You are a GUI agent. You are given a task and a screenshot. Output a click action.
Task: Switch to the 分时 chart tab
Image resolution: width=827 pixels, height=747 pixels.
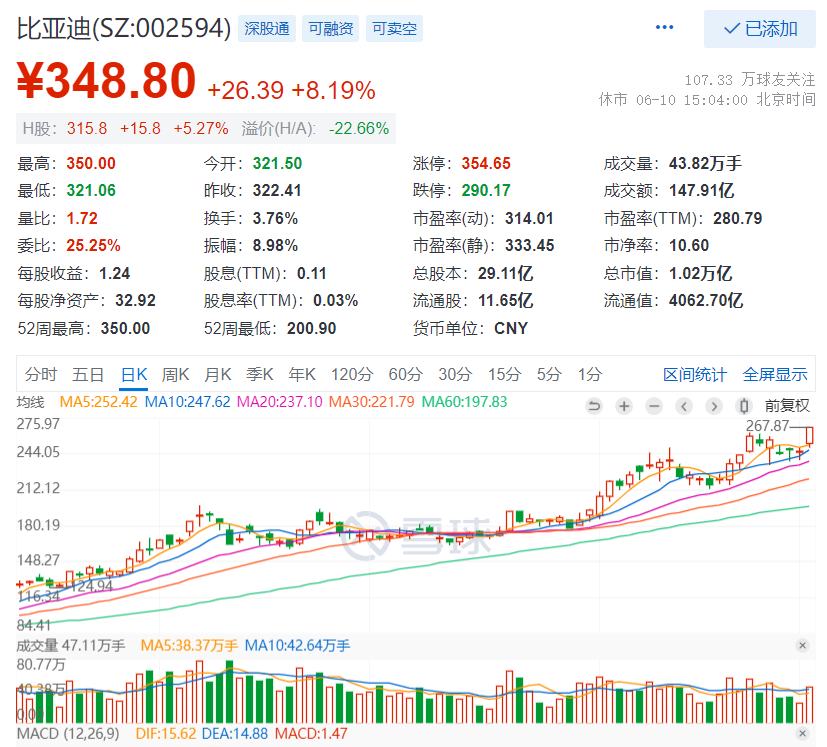tap(41, 375)
